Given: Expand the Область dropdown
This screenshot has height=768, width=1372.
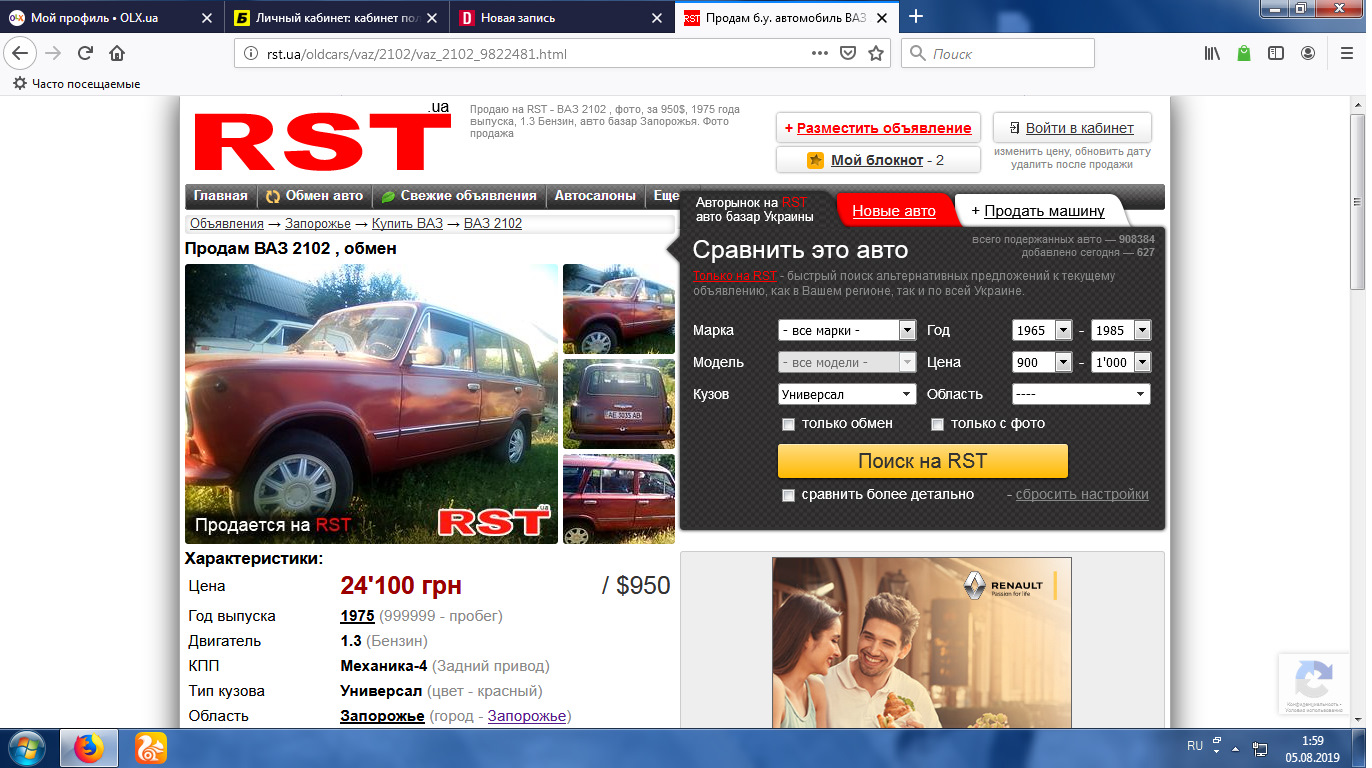Looking at the screenshot, I should [x=1081, y=394].
